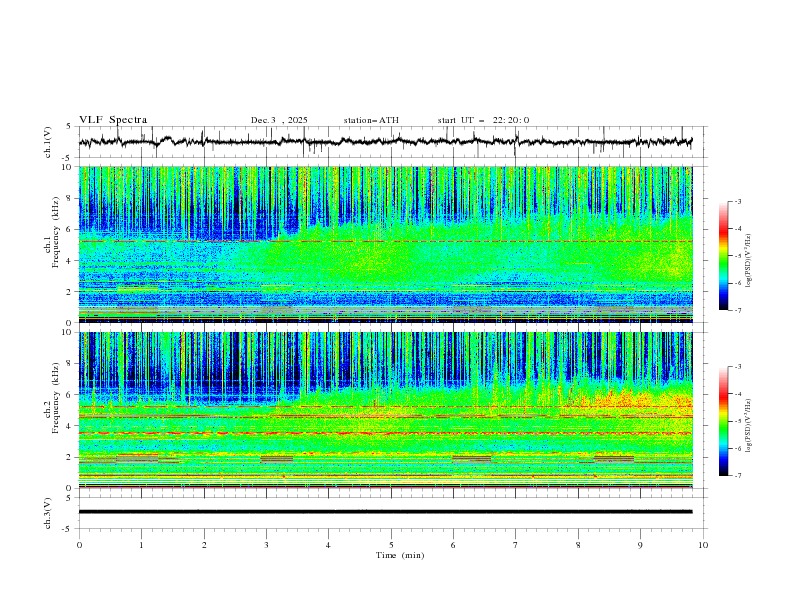
Task: Click the 'VLF Spectra' title text
Action: 113,120
